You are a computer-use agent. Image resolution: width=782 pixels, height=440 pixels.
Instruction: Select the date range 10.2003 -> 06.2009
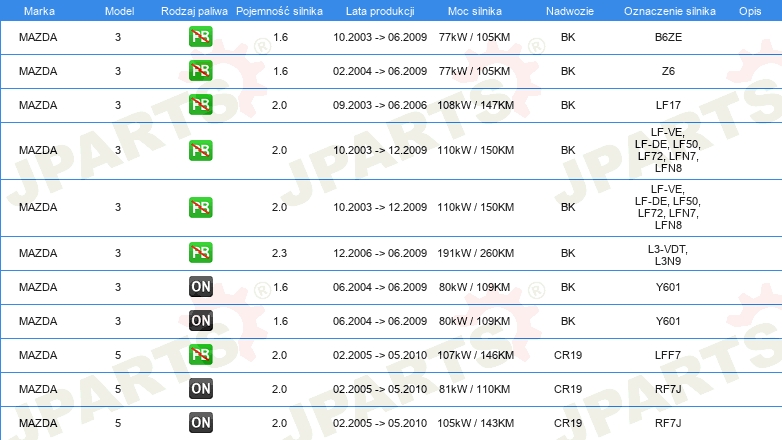pyautogui.click(x=380, y=37)
